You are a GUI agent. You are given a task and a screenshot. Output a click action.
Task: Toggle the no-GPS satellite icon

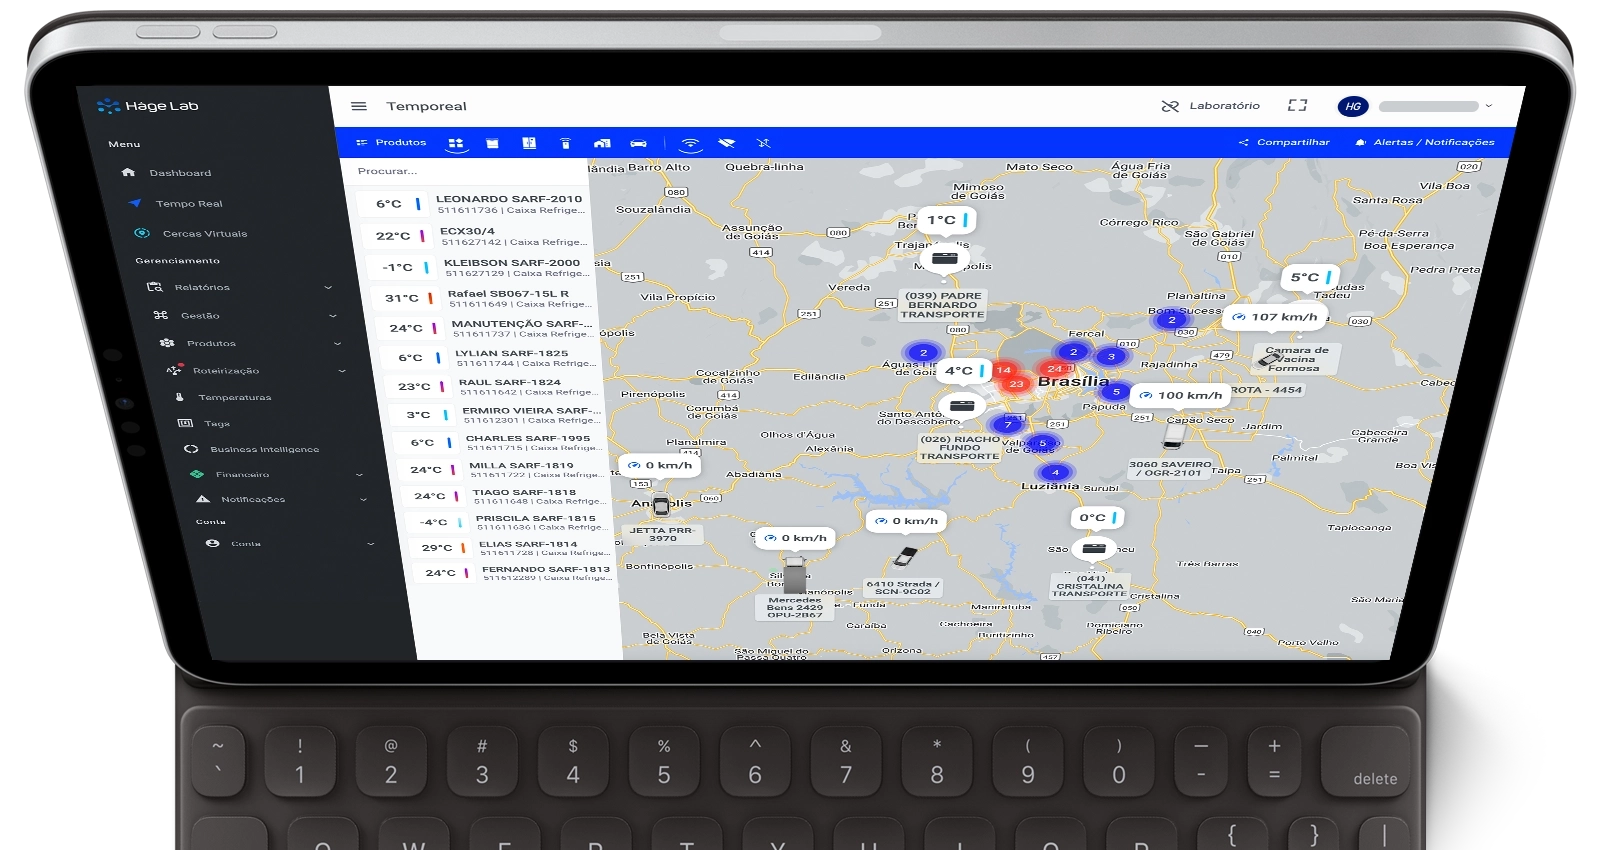coord(764,143)
